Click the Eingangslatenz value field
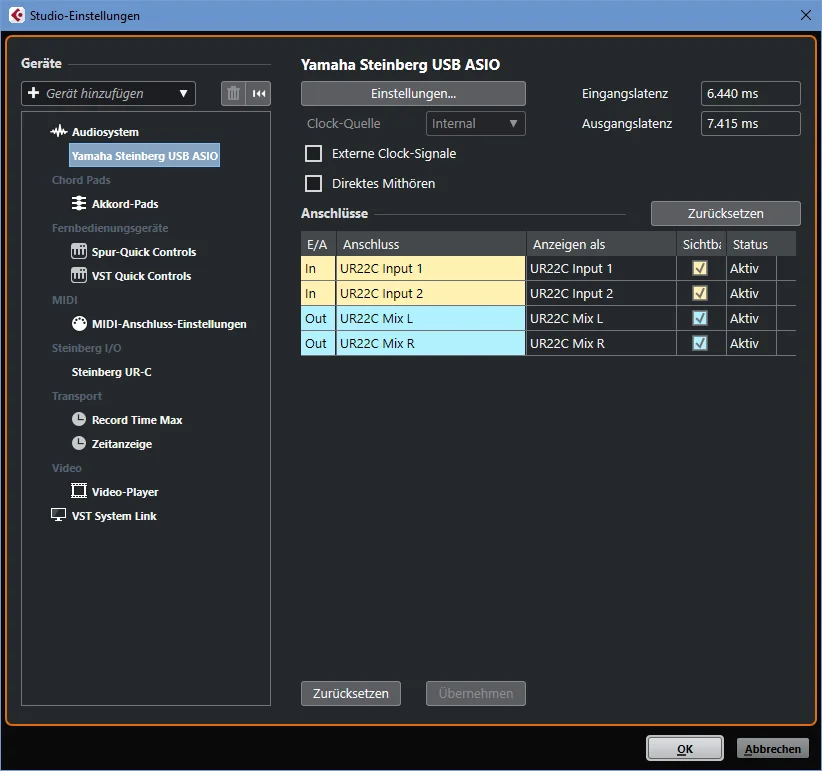The width and height of the screenshot is (822, 771). pyautogui.click(x=751, y=93)
